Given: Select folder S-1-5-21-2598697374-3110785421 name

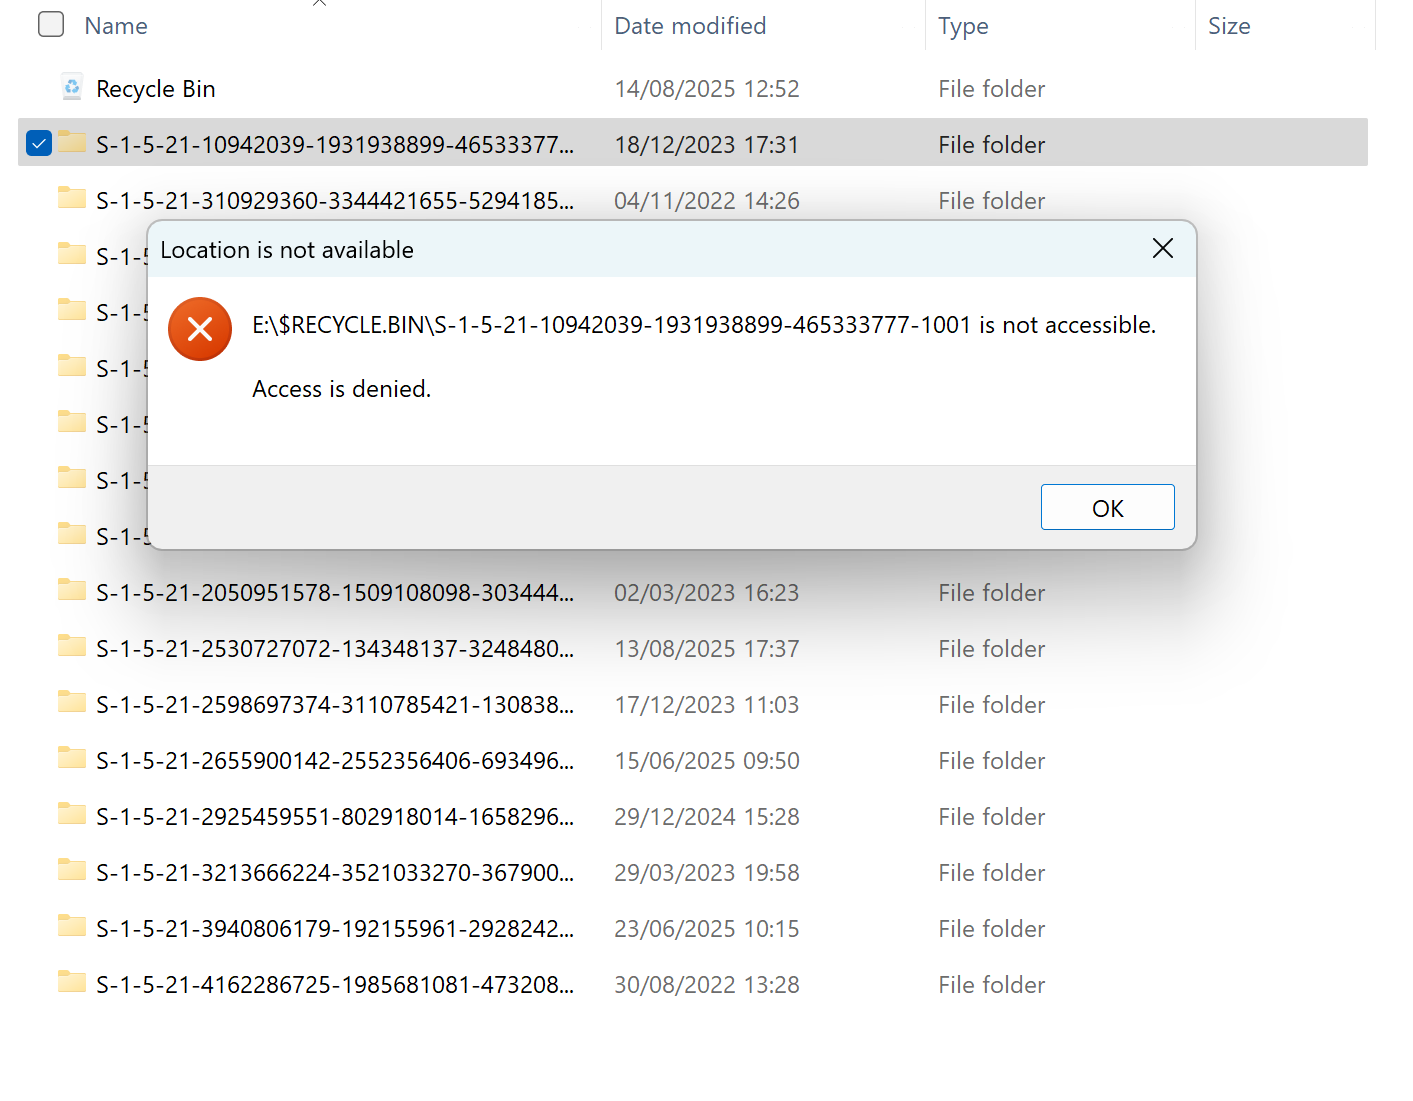Looking at the screenshot, I should pyautogui.click(x=335, y=705).
